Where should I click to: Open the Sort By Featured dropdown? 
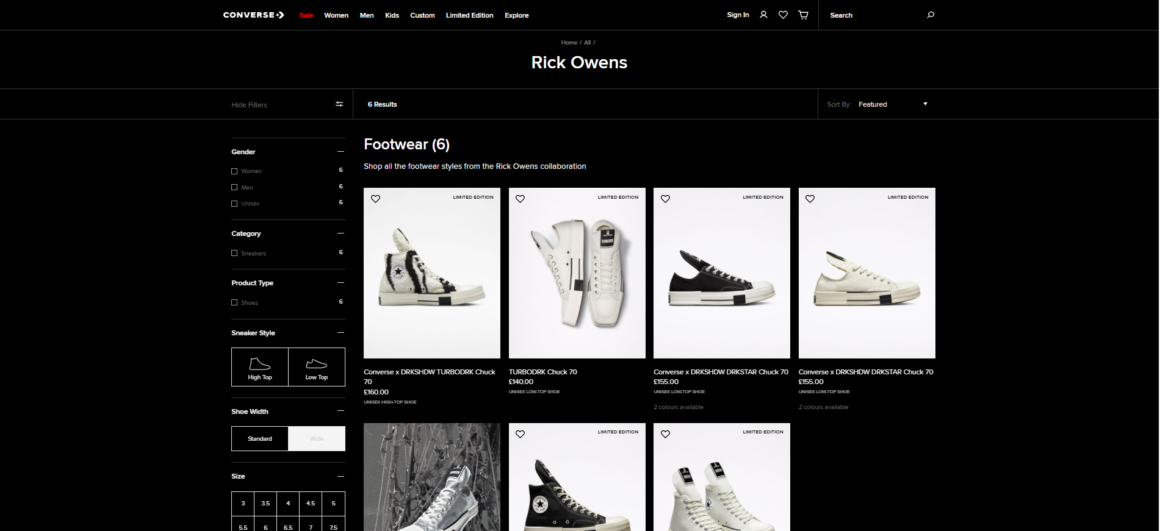[x=891, y=104]
